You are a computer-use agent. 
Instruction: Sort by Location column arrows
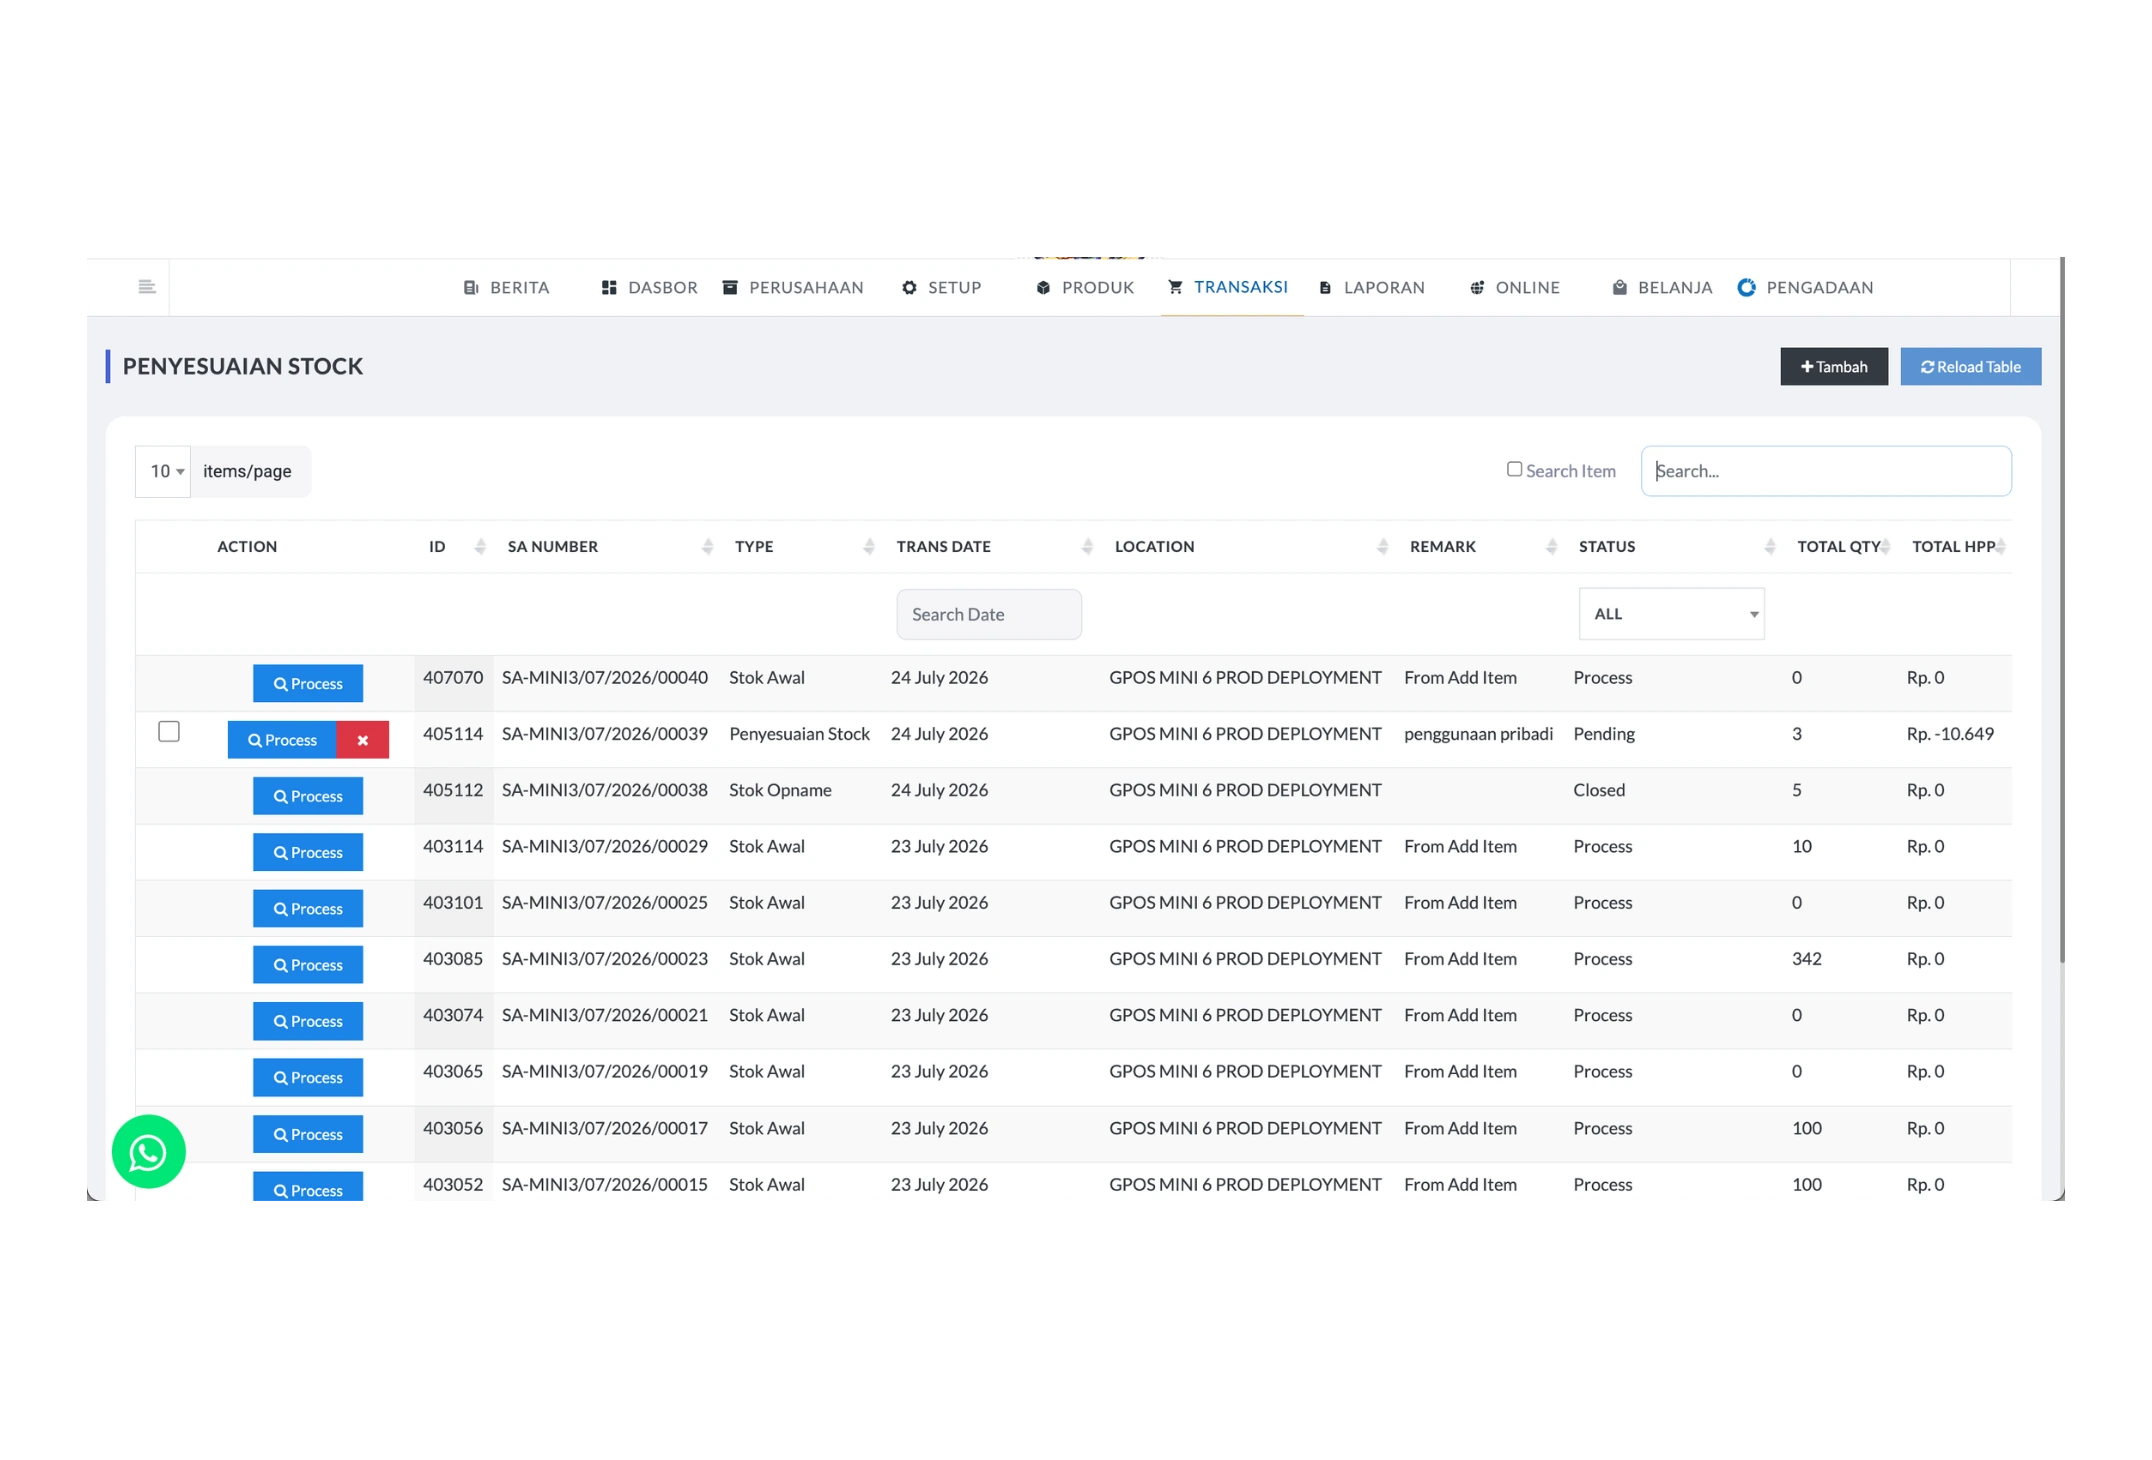click(x=1382, y=546)
